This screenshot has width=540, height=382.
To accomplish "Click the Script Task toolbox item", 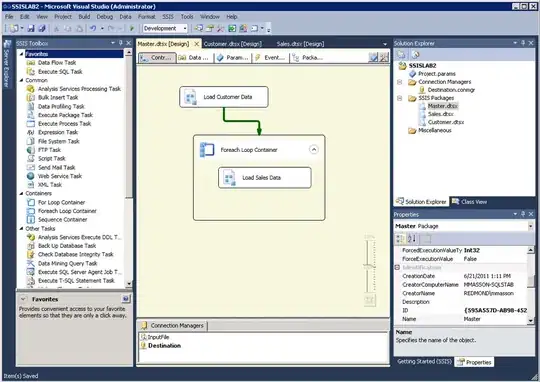I will coord(52,158).
